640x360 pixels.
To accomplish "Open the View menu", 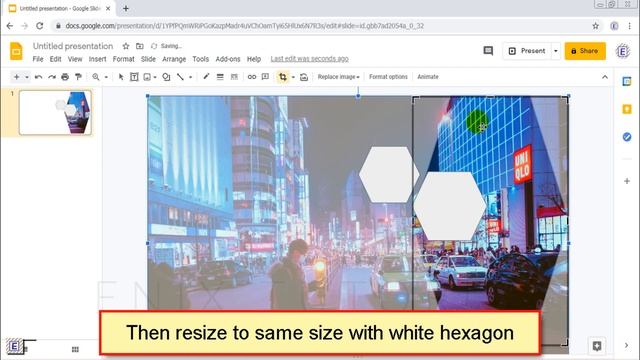I will [75, 59].
